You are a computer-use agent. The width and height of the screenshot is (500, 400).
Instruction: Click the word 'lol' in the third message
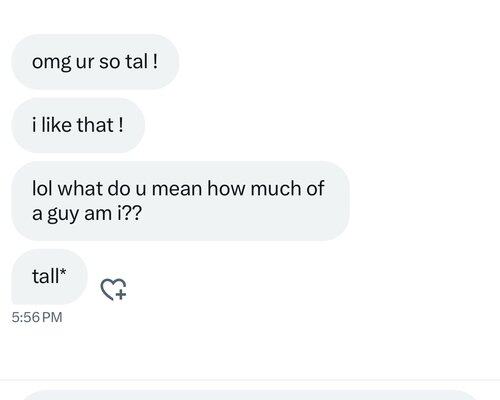coord(42,188)
